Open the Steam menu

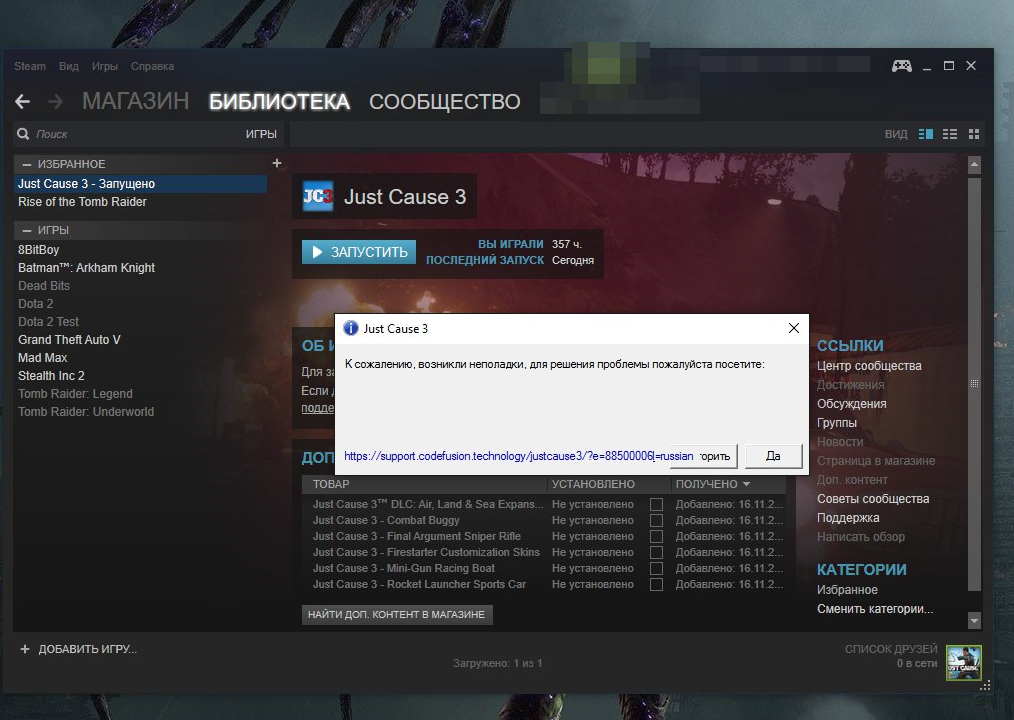pyautogui.click(x=30, y=66)
